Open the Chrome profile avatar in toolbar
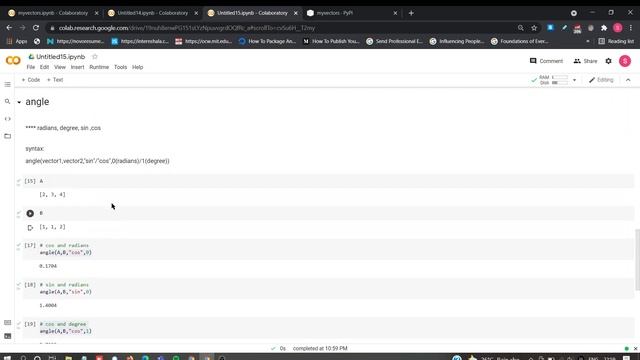 pyautogui.click(x=618, y=28)
